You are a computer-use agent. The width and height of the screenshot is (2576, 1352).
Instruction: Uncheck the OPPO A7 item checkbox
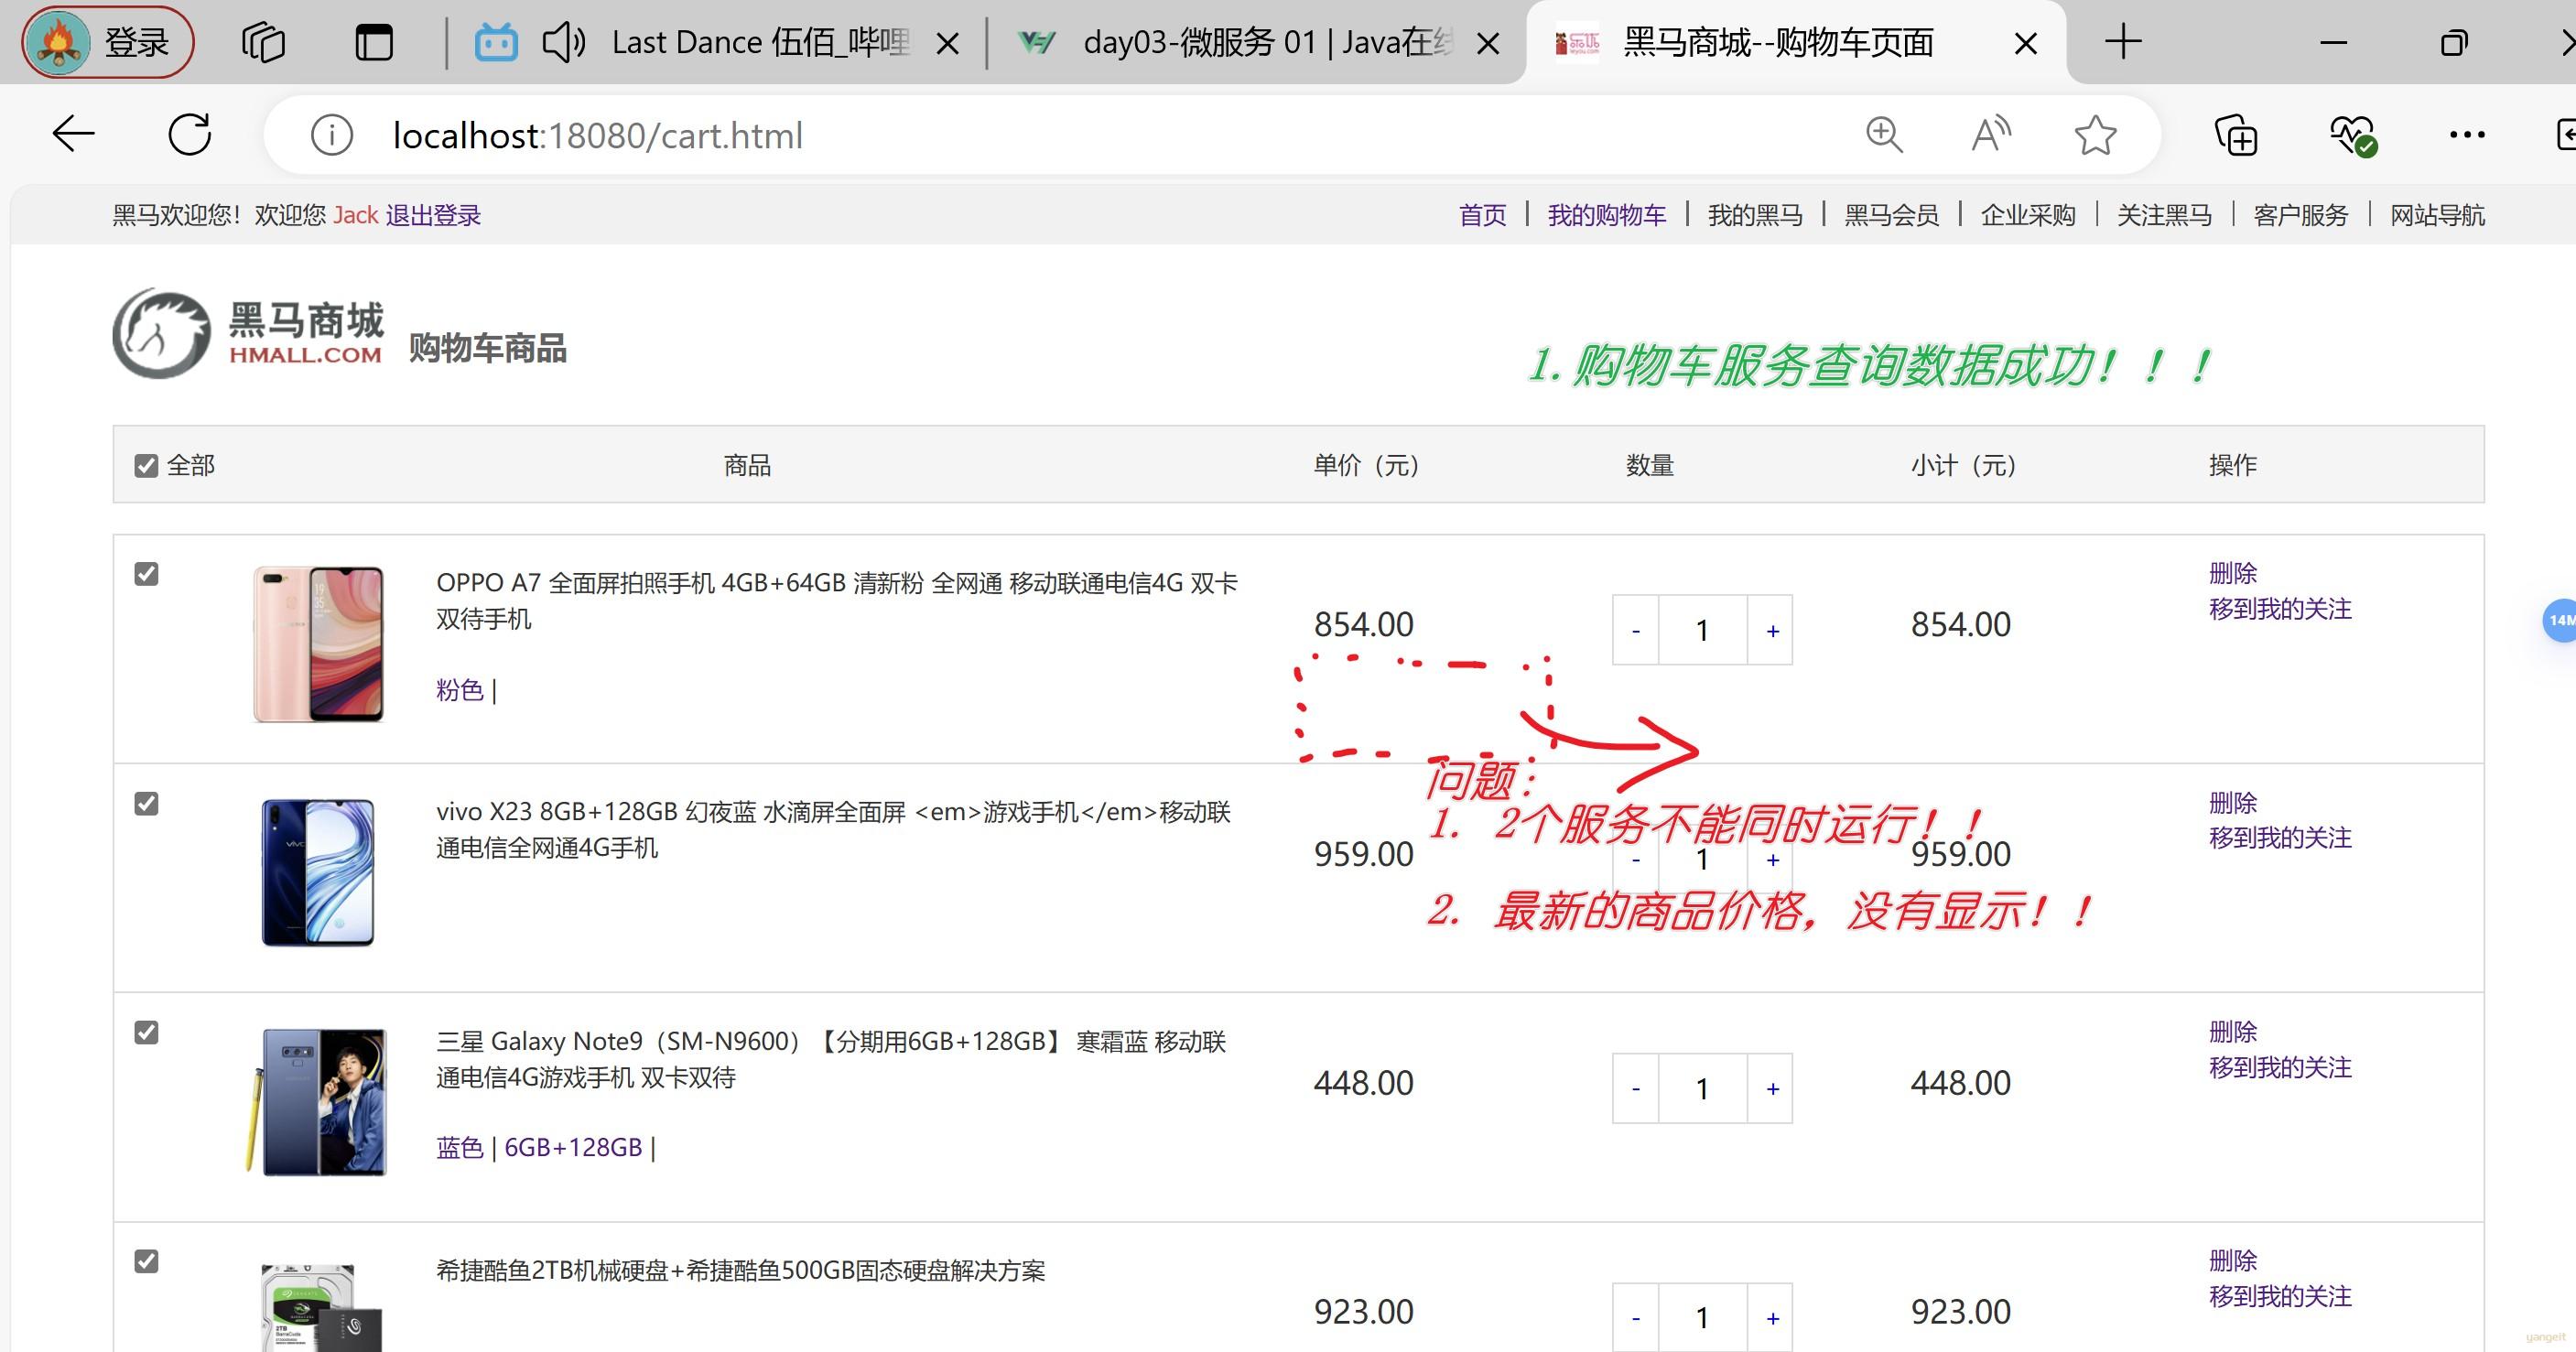146,574
